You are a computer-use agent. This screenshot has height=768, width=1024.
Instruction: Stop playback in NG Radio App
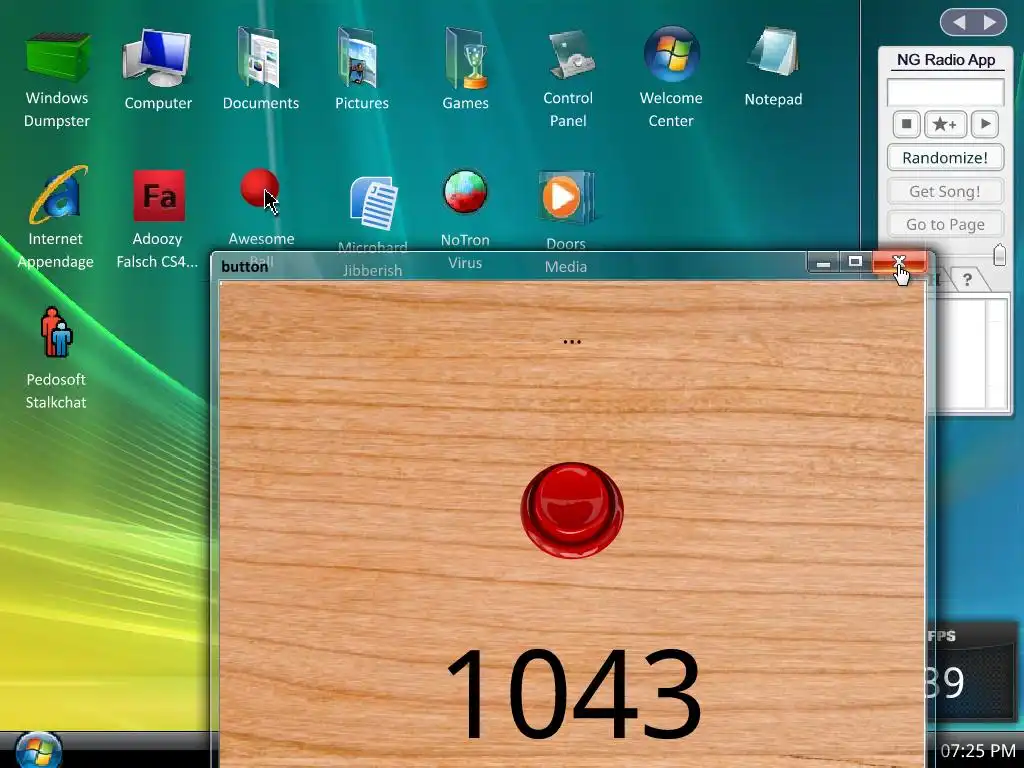[906, 124]
